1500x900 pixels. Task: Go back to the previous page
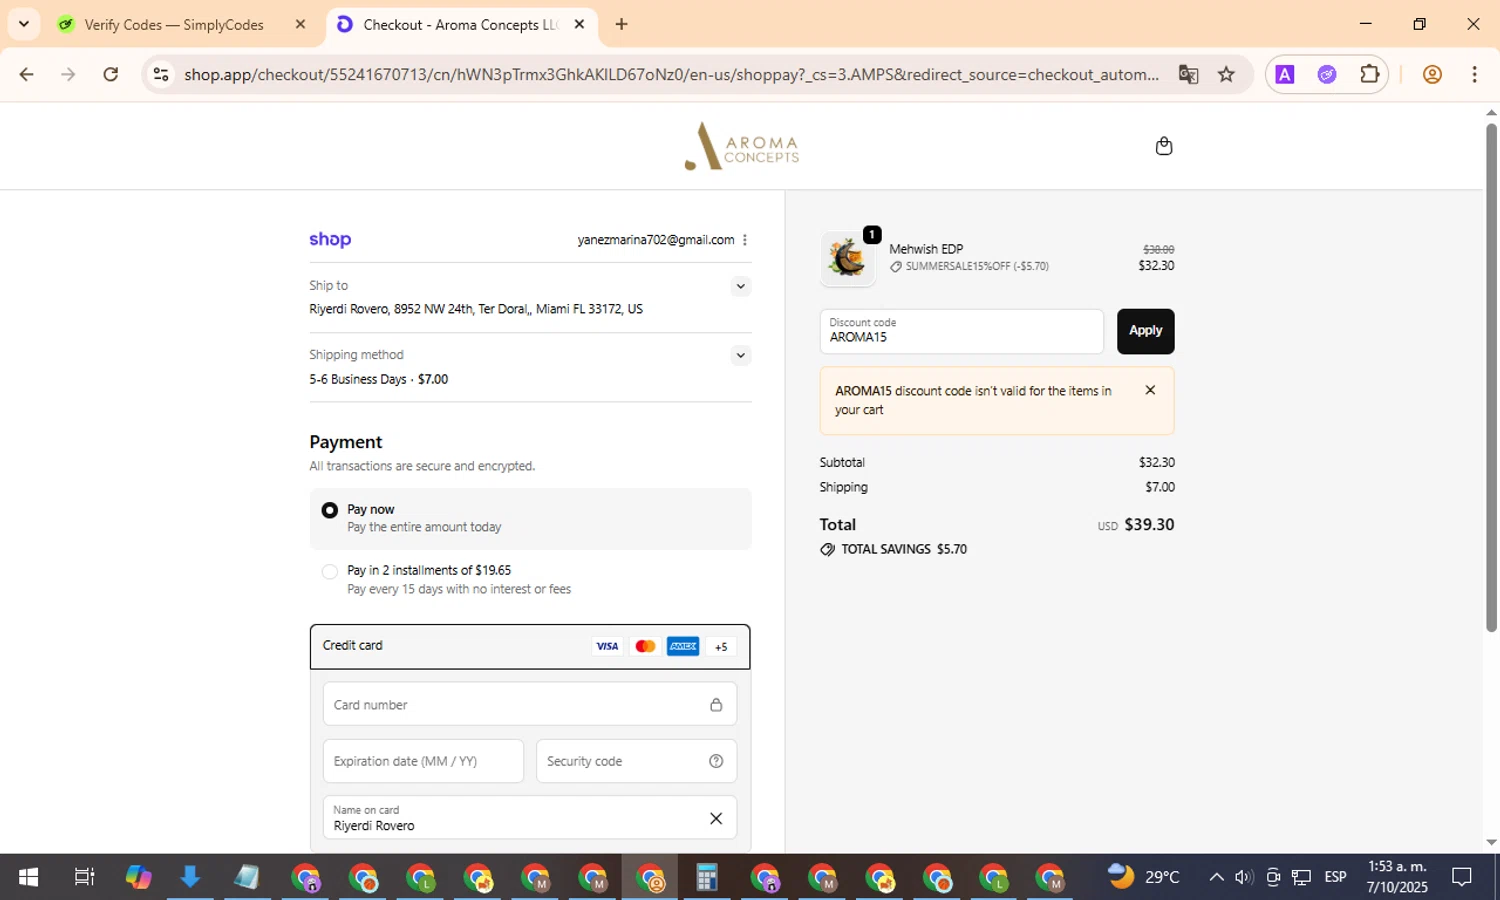coord(27,74)
